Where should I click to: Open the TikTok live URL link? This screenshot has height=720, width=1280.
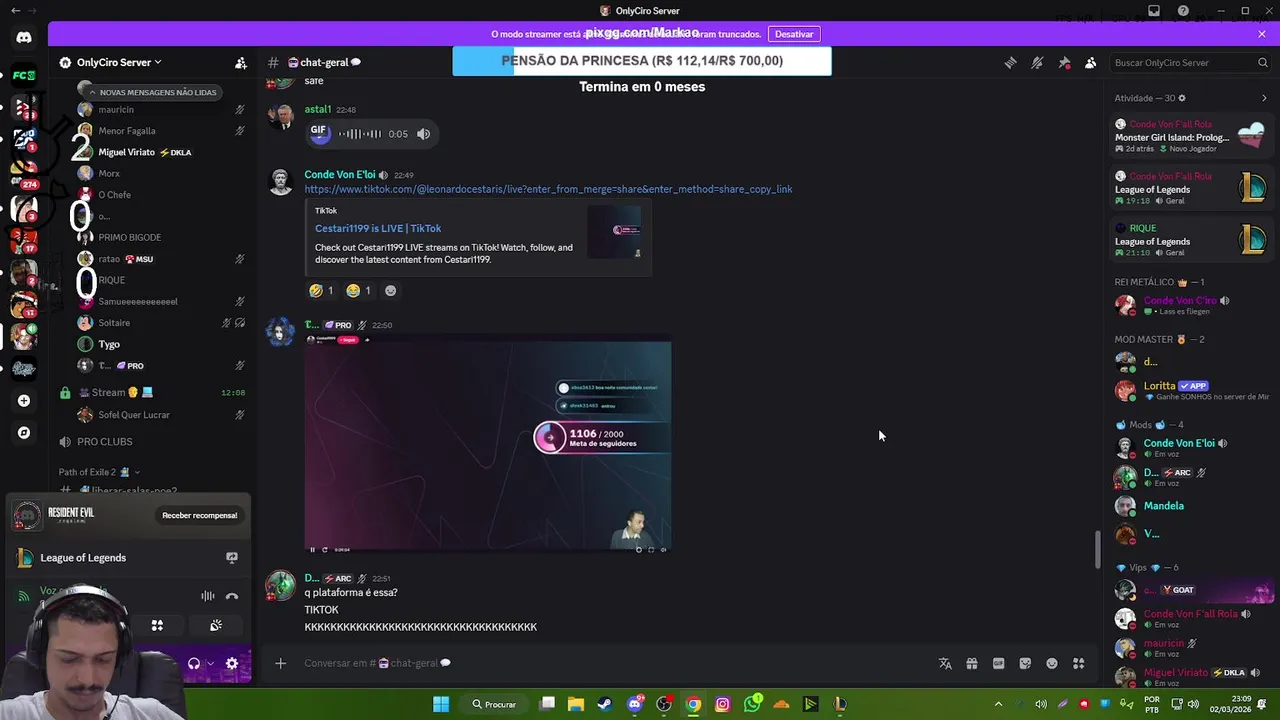[548, 189]
